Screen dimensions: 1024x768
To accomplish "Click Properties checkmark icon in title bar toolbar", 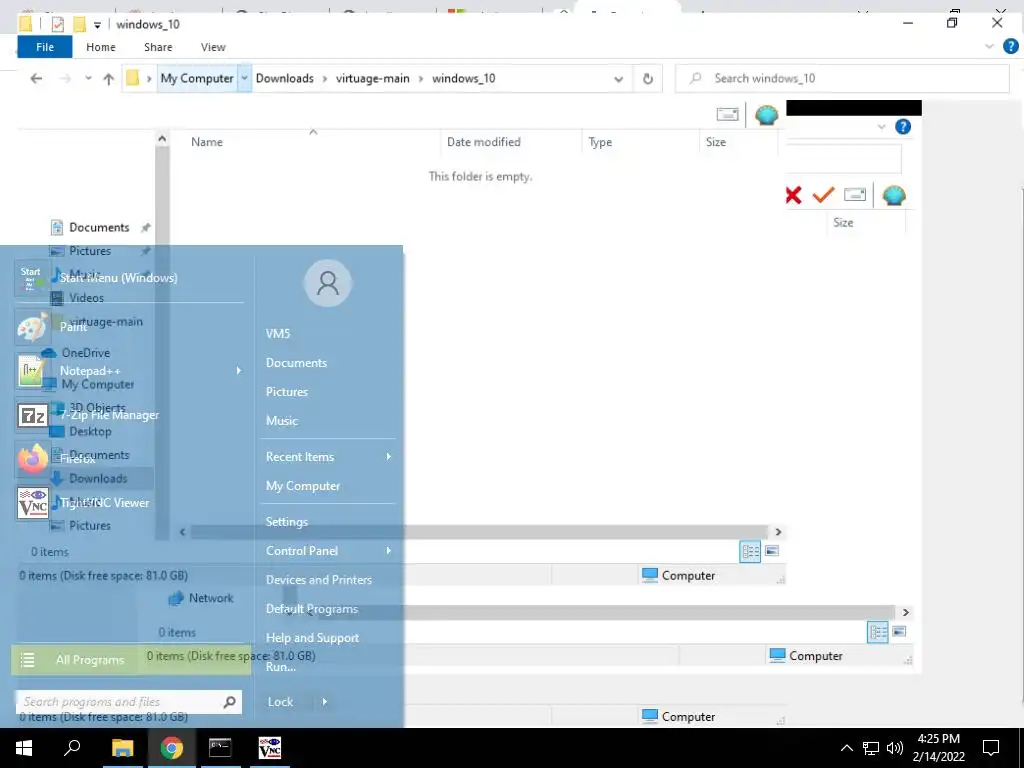I will pos(57,24).
